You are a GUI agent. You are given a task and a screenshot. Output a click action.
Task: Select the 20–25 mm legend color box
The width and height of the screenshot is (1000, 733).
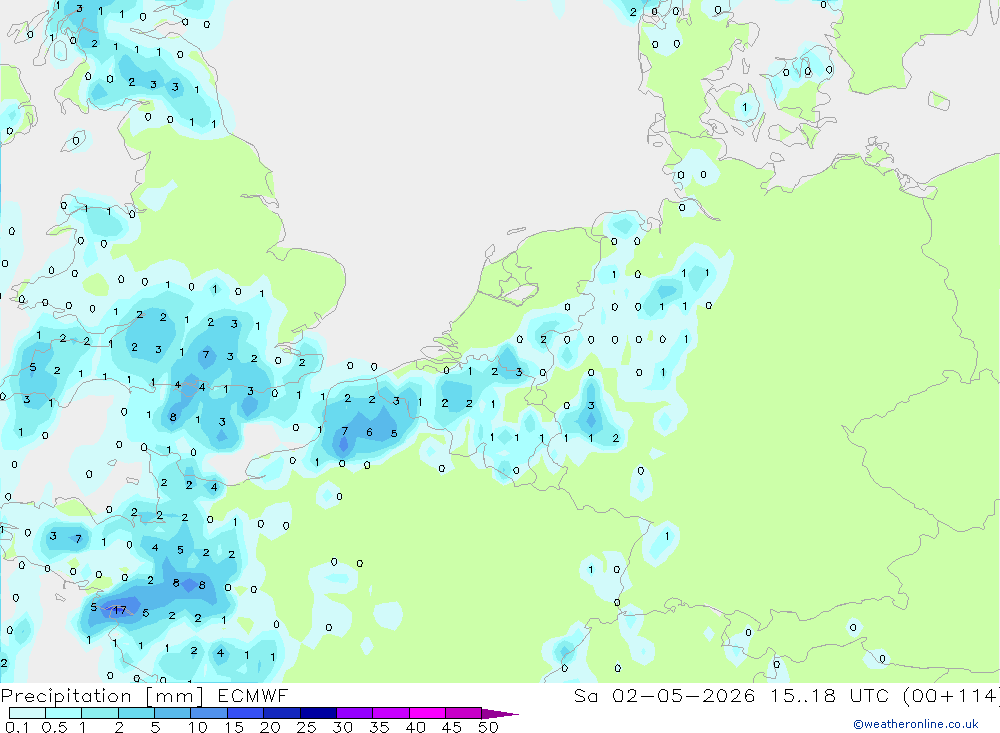tap(281, 713)
